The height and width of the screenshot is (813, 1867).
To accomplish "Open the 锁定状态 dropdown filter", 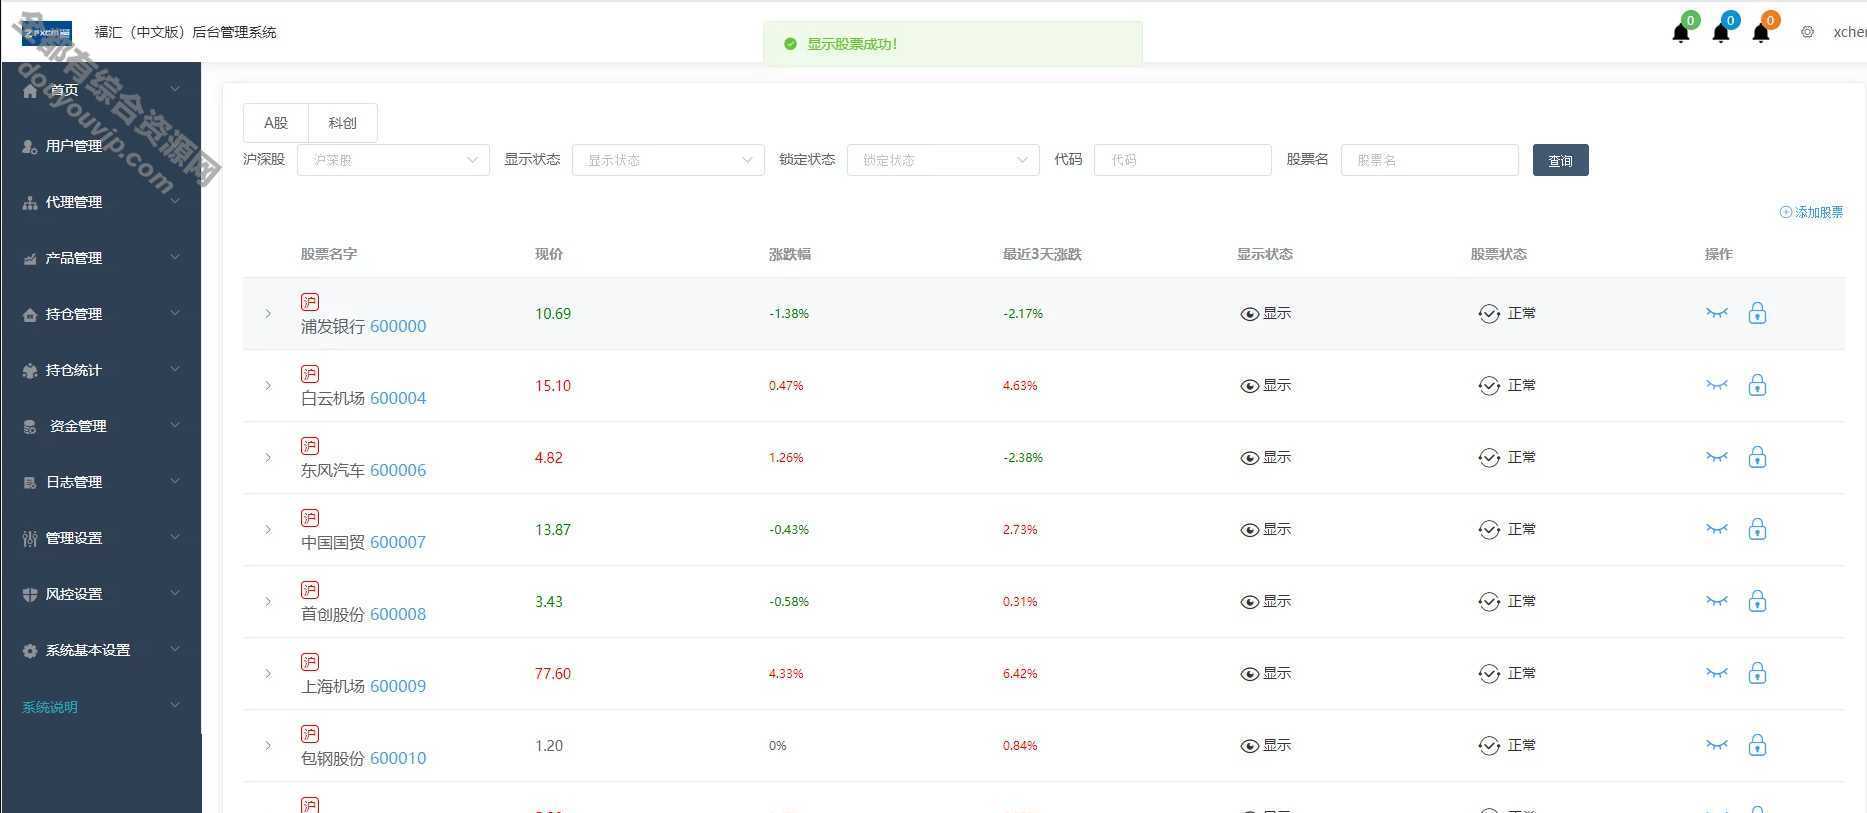I will click(x=943, y=160).
